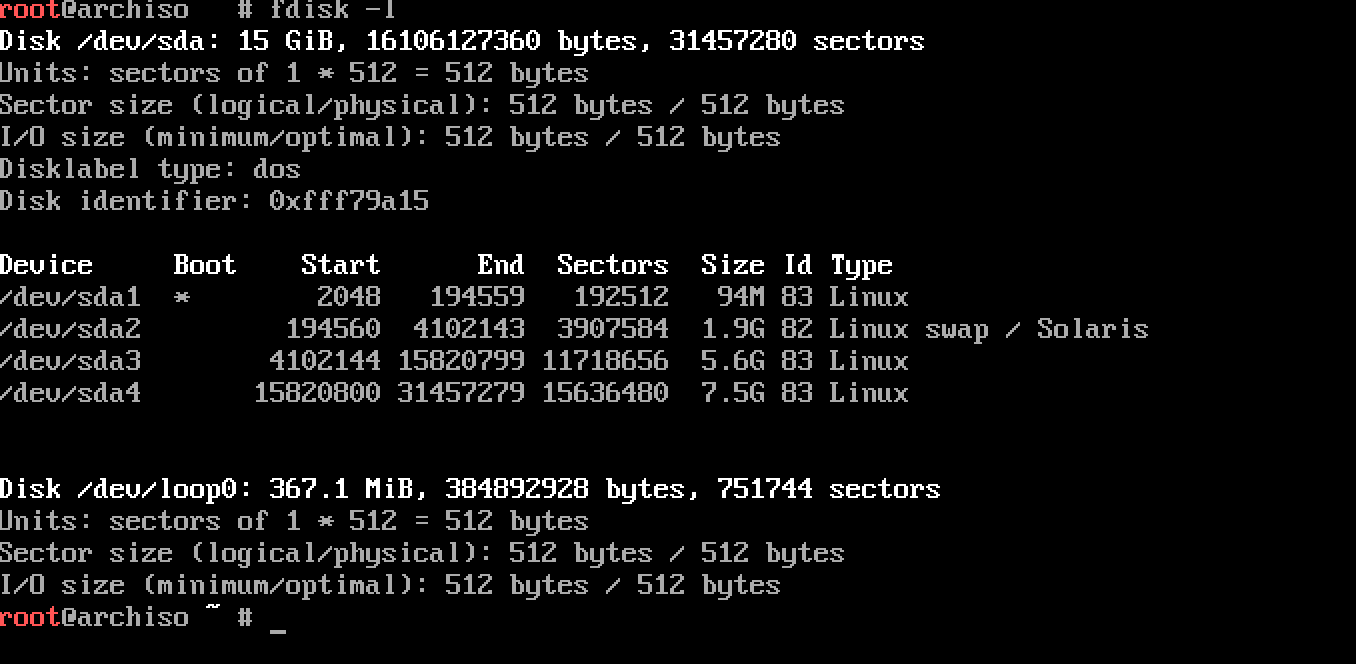
Task: Click the "Disklabel type: dos" line
Action: tap(150, 169)
